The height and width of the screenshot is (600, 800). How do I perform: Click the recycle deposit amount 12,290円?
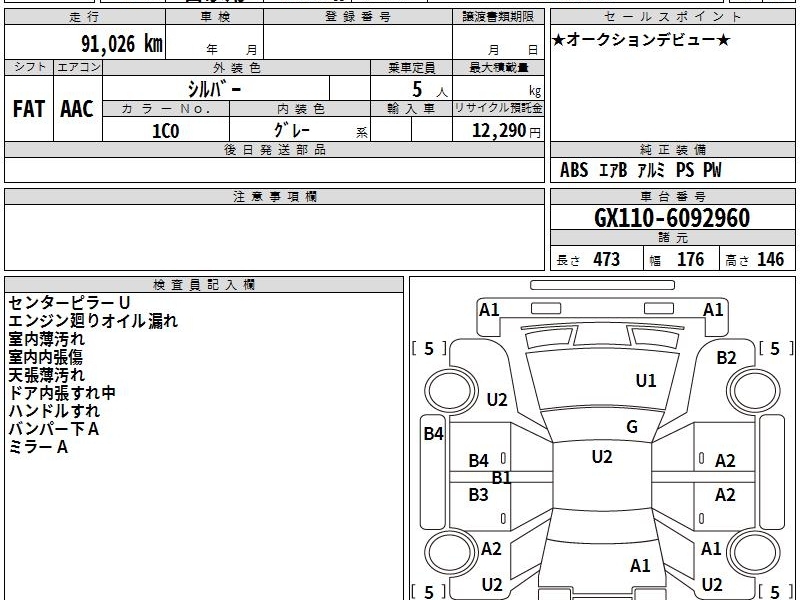click(506, 131)
